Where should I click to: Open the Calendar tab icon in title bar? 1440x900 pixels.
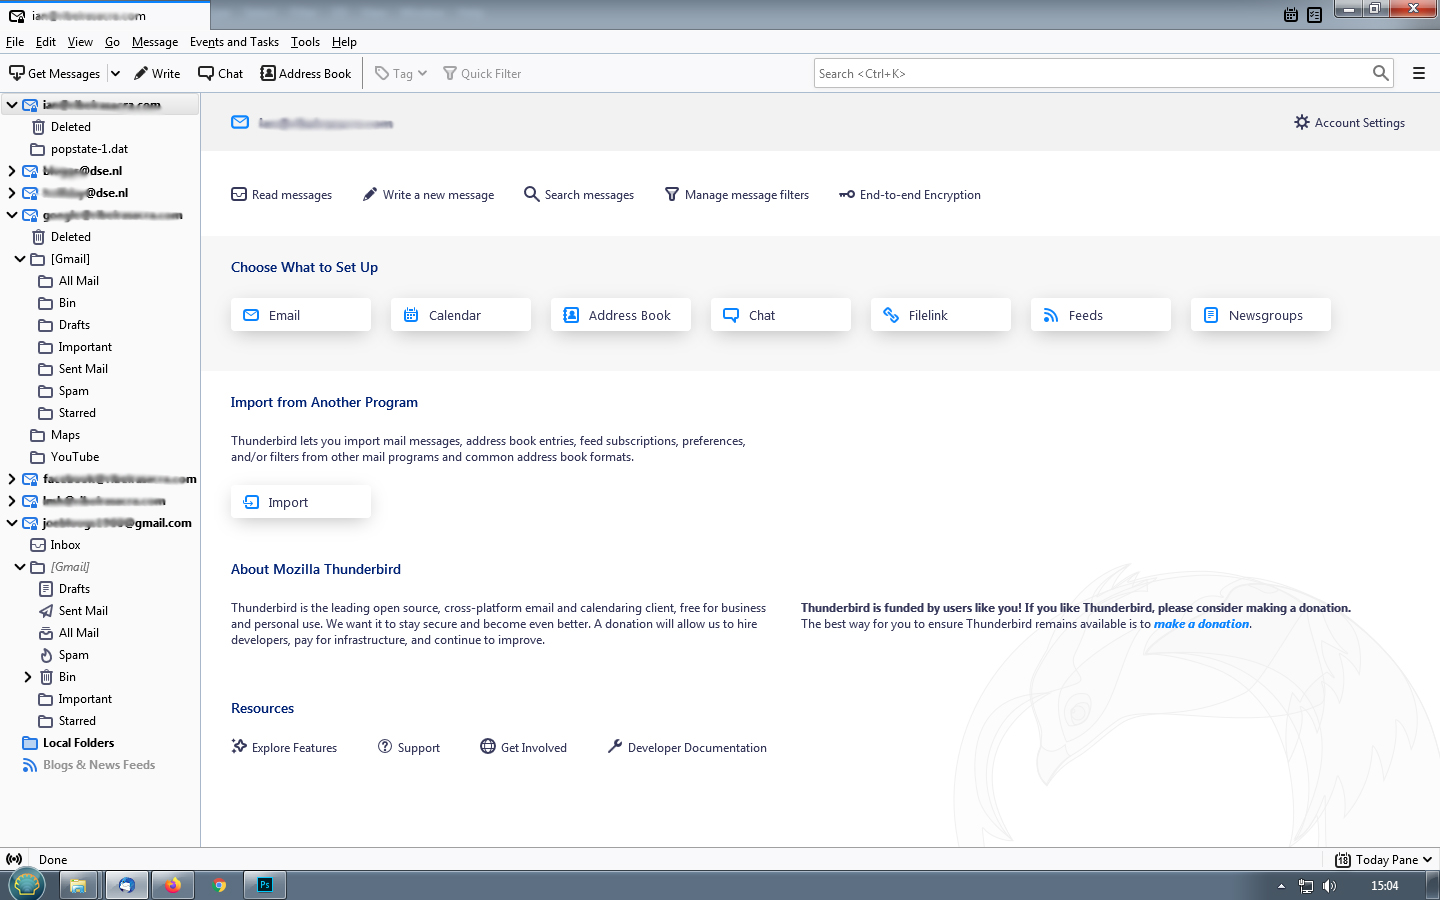tap(1291, 14)
